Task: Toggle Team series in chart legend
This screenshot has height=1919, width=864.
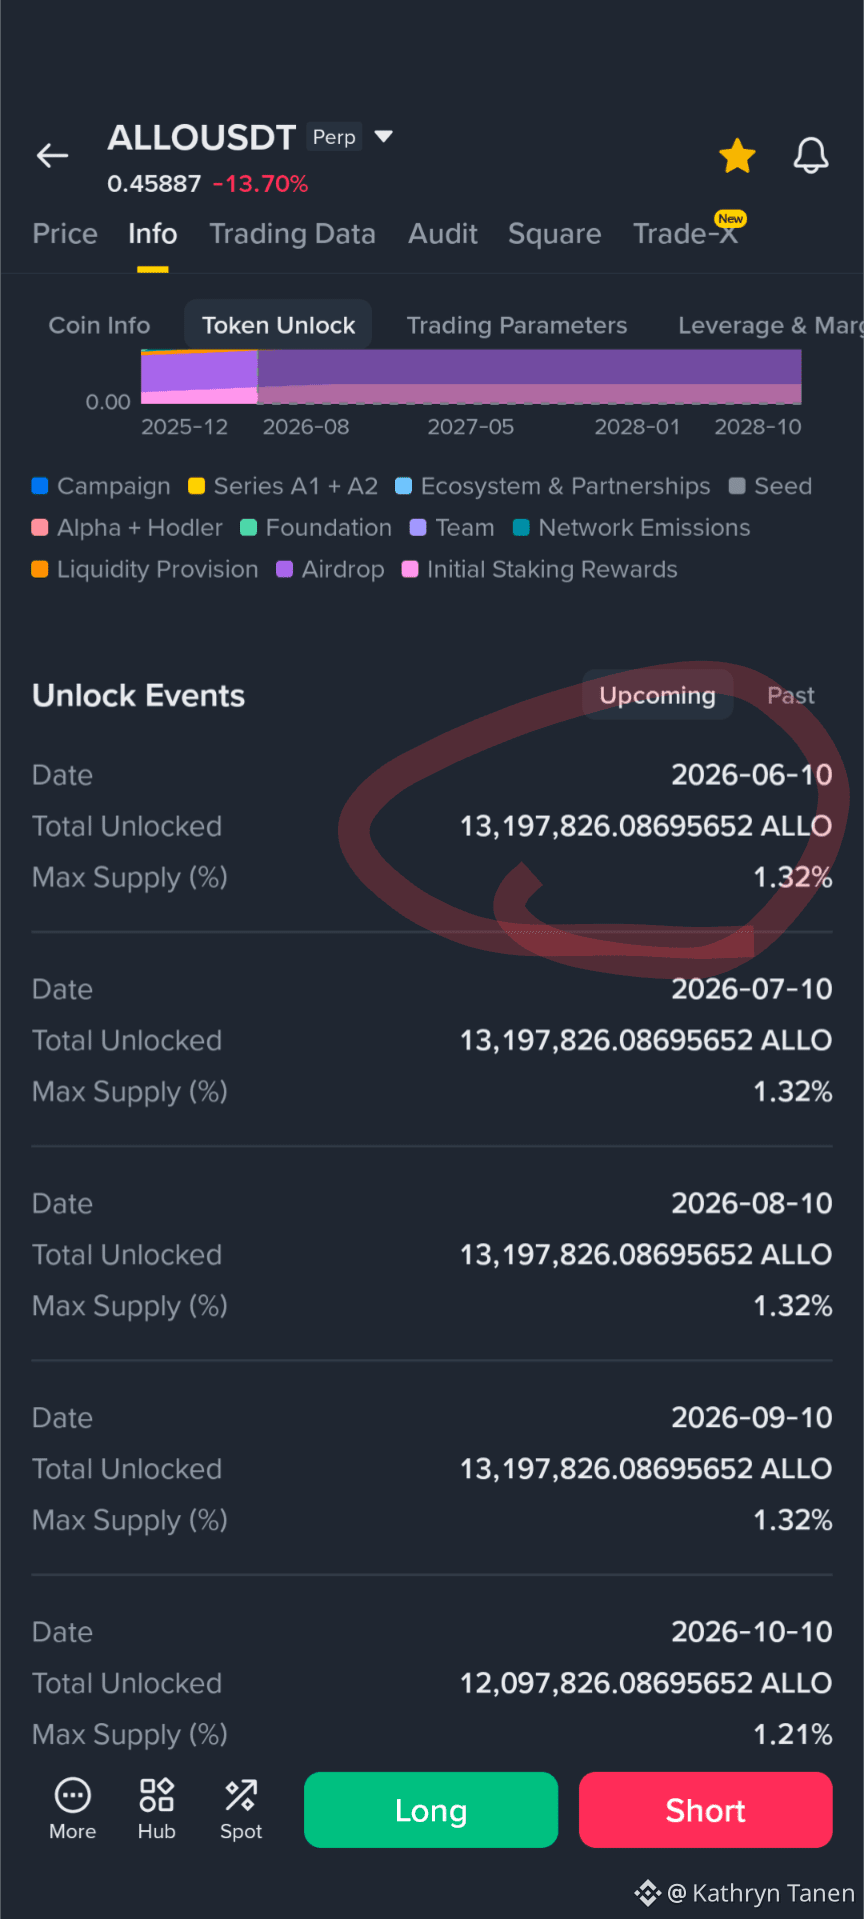Action: click(x=452, y=527)
